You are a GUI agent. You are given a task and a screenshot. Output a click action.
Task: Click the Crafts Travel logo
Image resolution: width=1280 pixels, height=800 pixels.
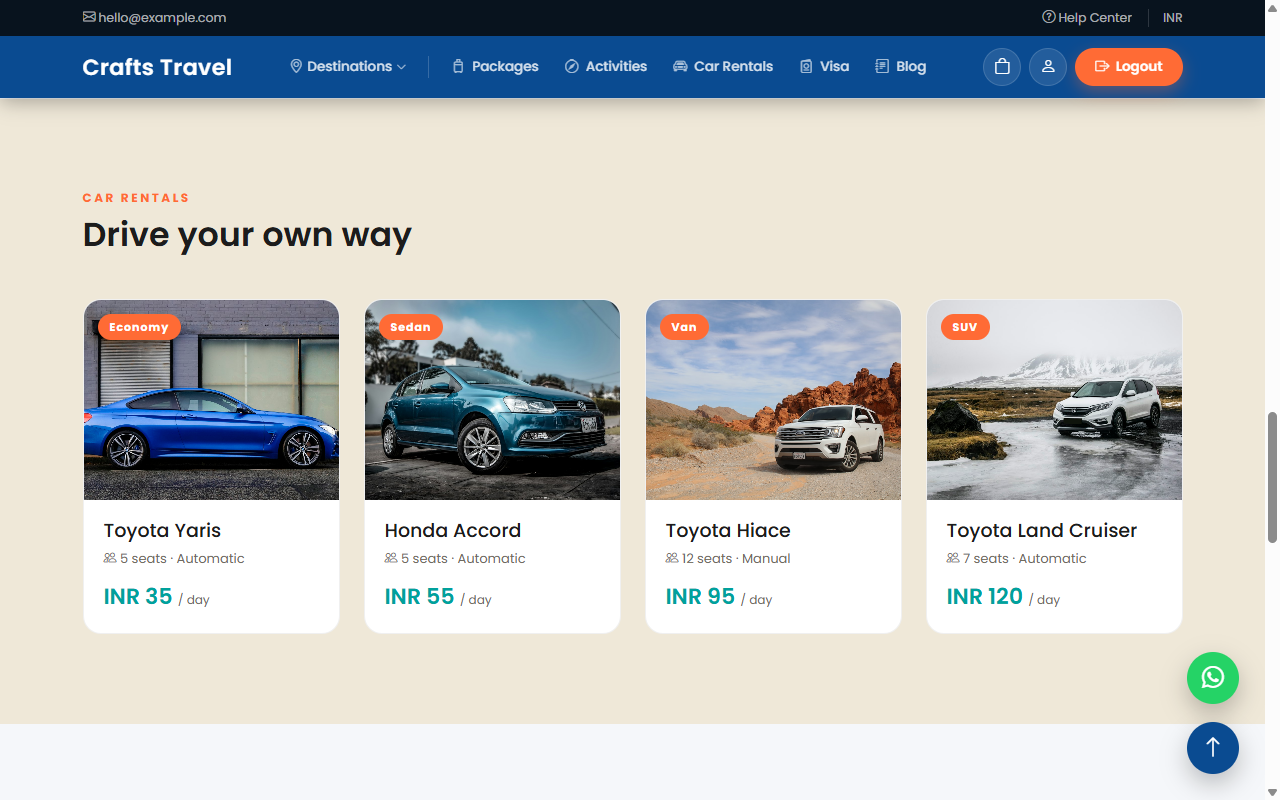[157, 67]
